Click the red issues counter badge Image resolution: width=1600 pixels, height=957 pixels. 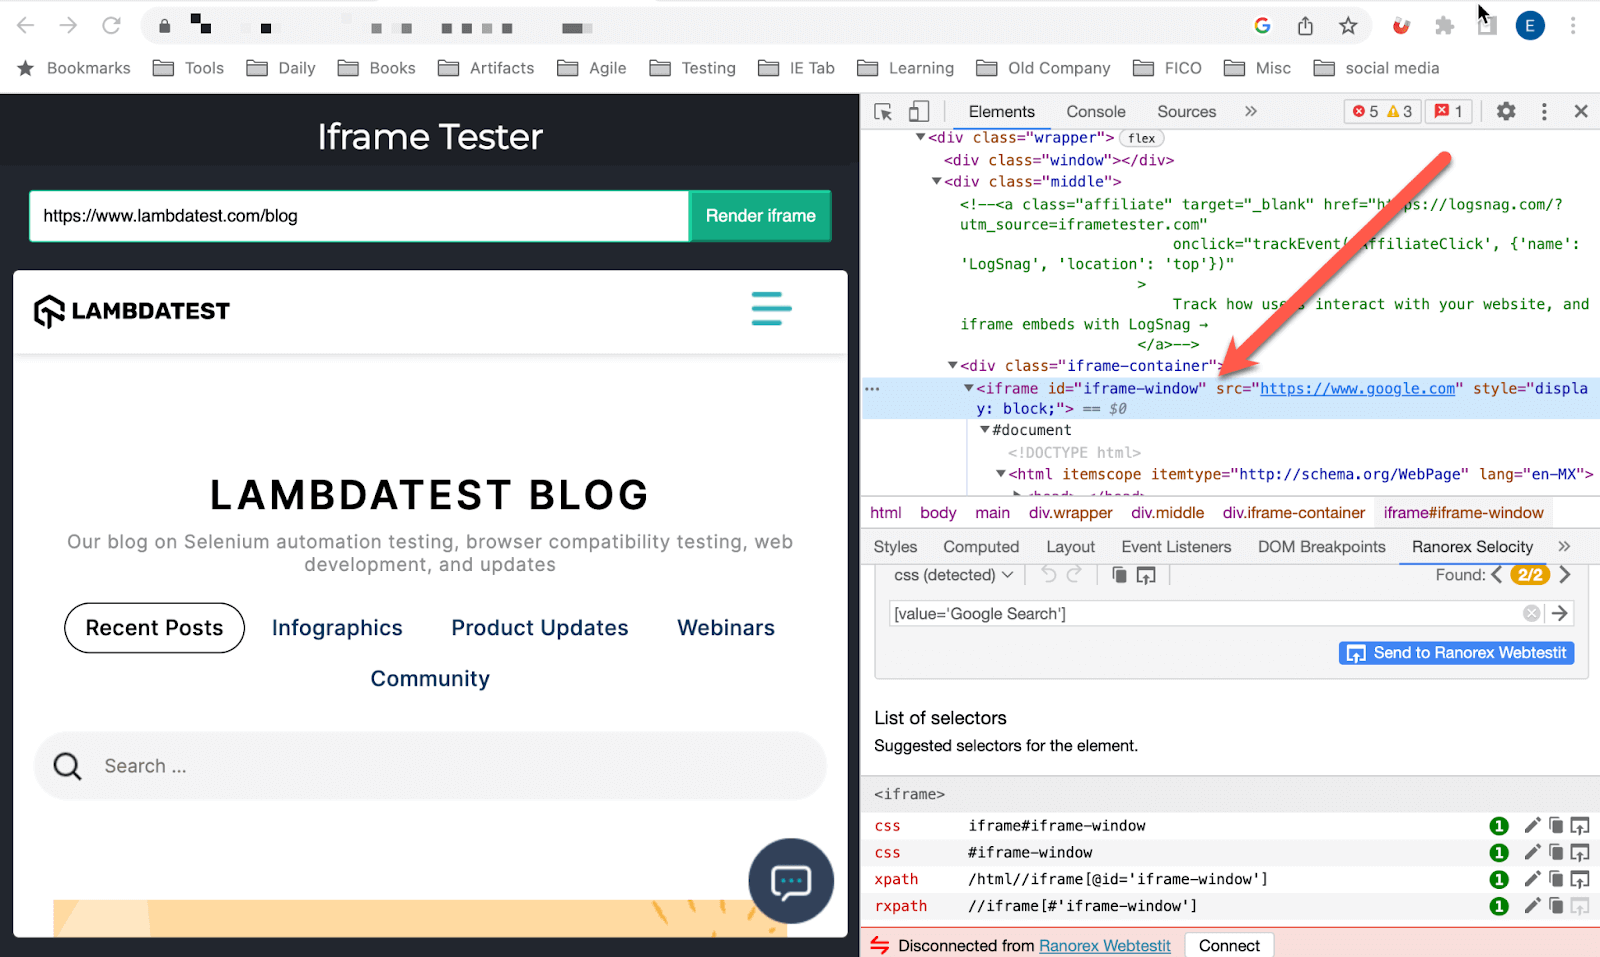pos(1449,112)
